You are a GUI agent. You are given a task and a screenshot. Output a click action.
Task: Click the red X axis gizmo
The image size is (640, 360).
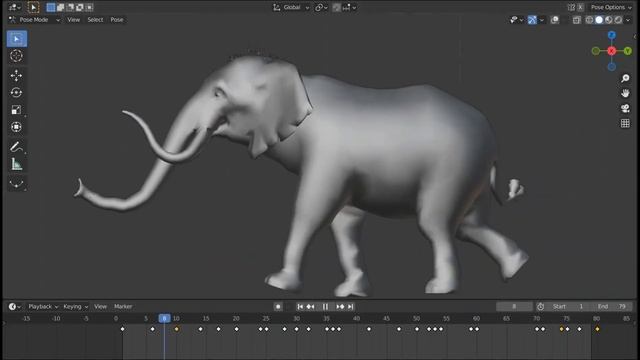coord(611,51)
